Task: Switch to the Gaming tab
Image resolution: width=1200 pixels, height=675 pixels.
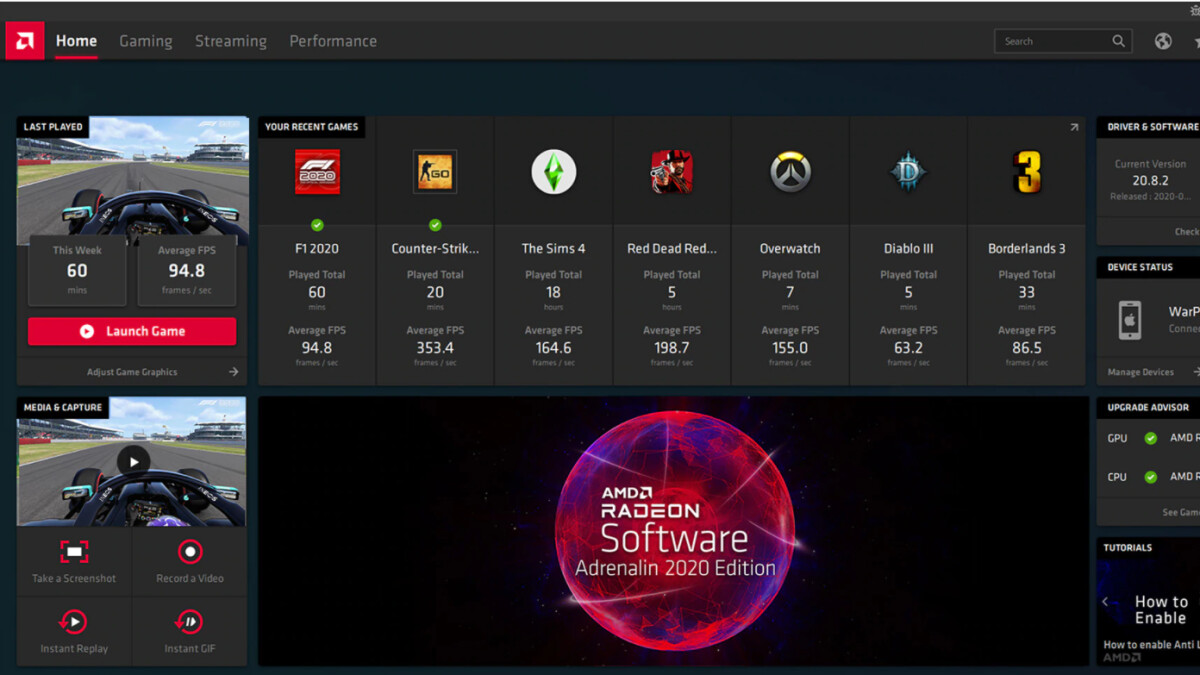Action: click(x=146, y=41)
